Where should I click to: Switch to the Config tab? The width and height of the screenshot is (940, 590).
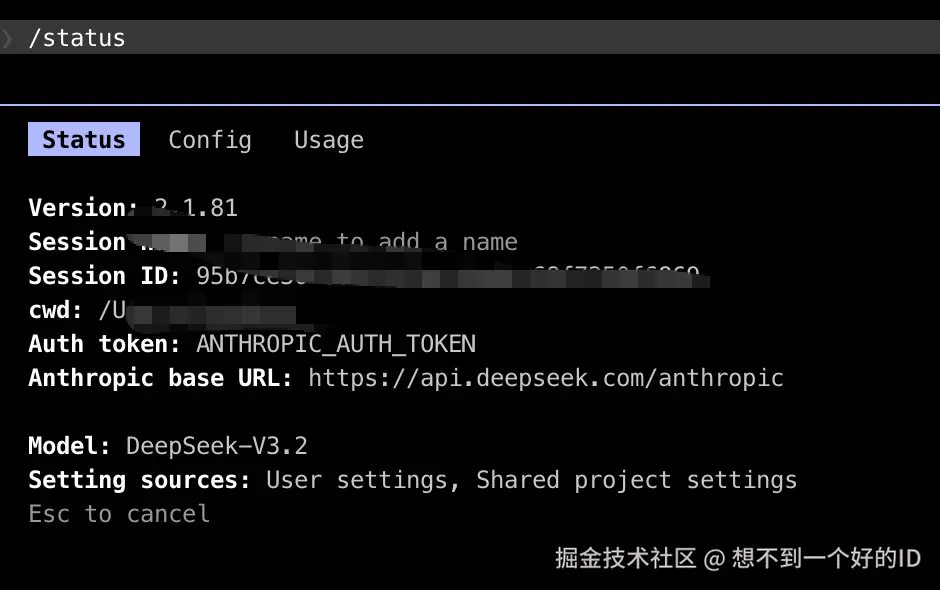click(210, 140)
